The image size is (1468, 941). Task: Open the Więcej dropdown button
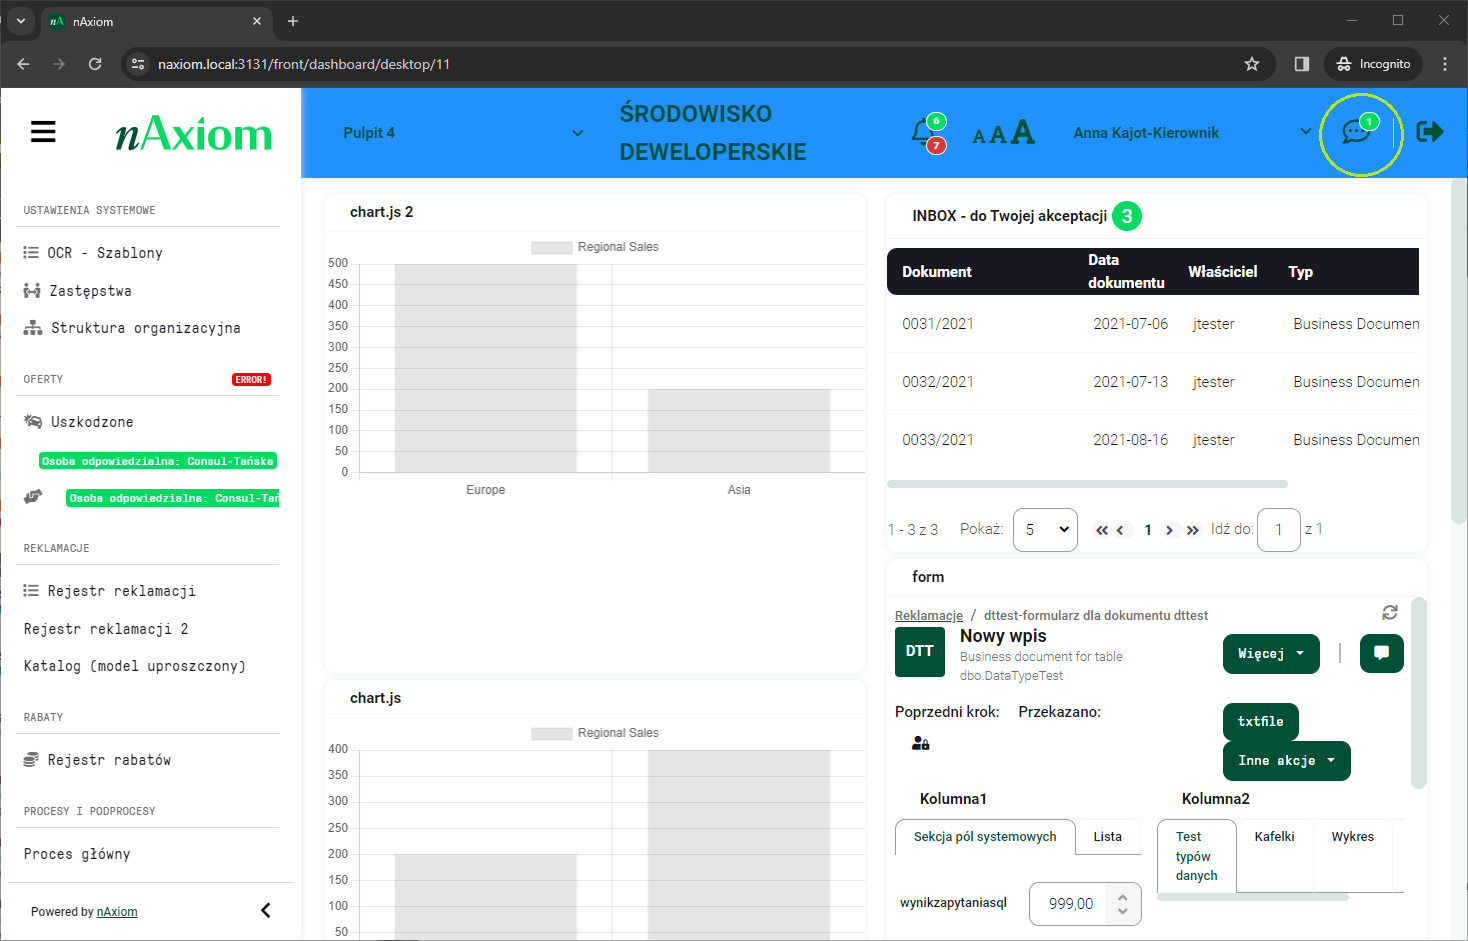1270,654
